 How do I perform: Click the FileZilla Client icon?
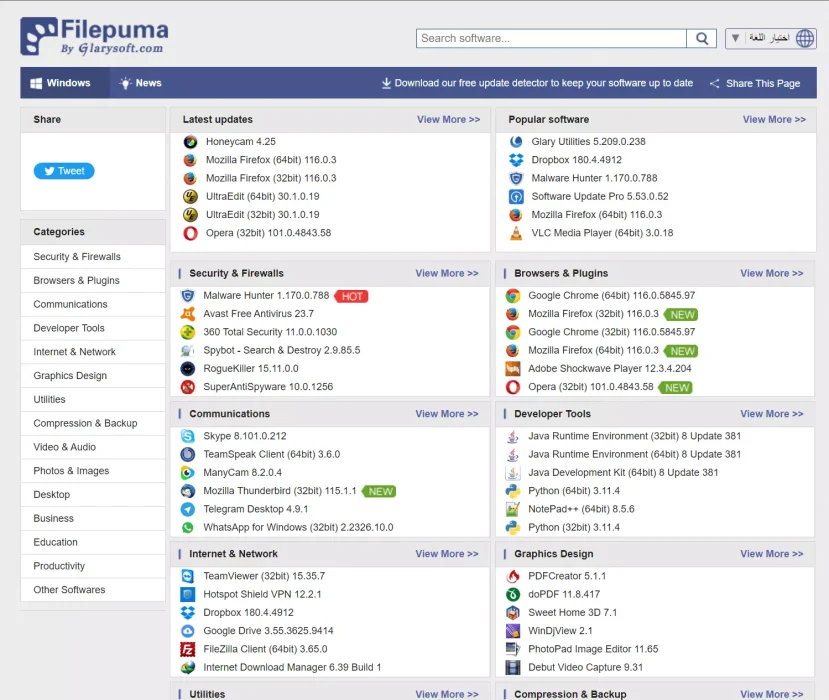[x=188, y=649]
